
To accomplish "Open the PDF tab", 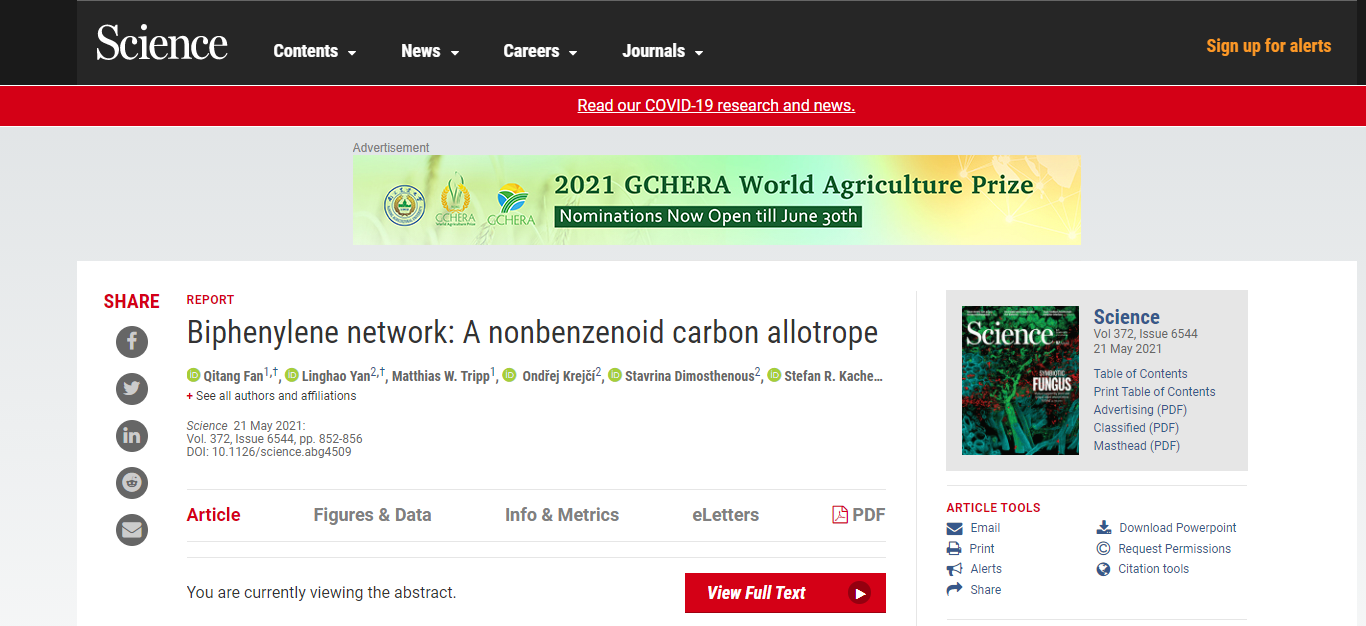I will click(x=859, y=515).
